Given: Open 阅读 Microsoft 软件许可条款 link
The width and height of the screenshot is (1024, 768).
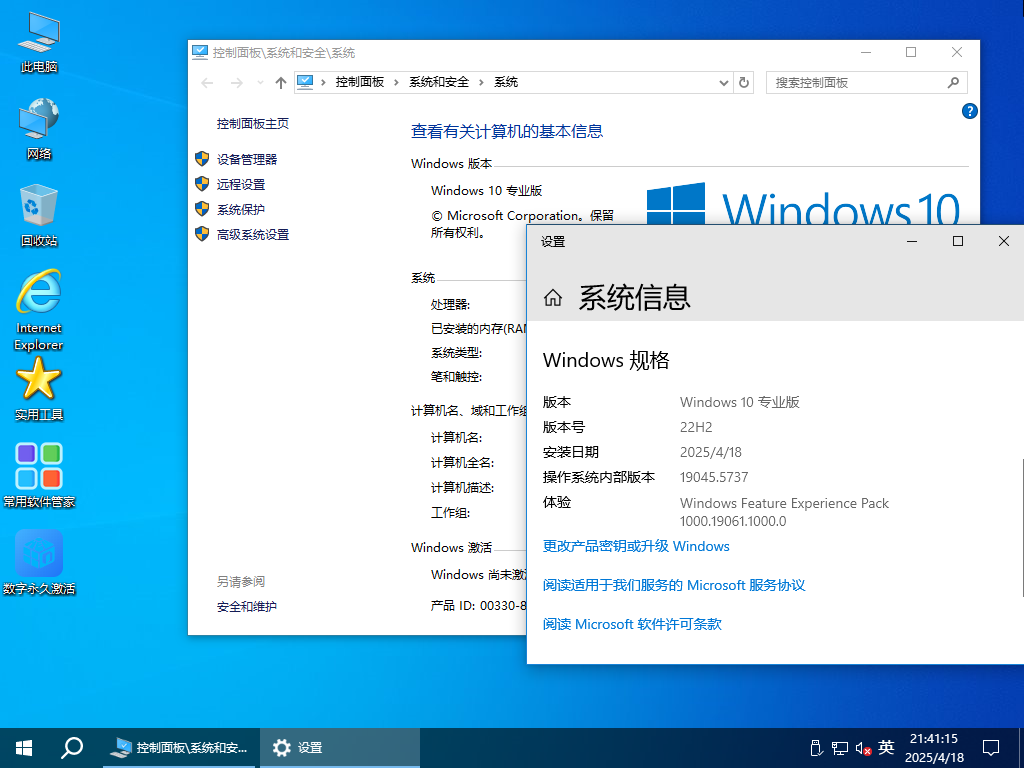Looking at the screenshot, I should coord(632,624).
